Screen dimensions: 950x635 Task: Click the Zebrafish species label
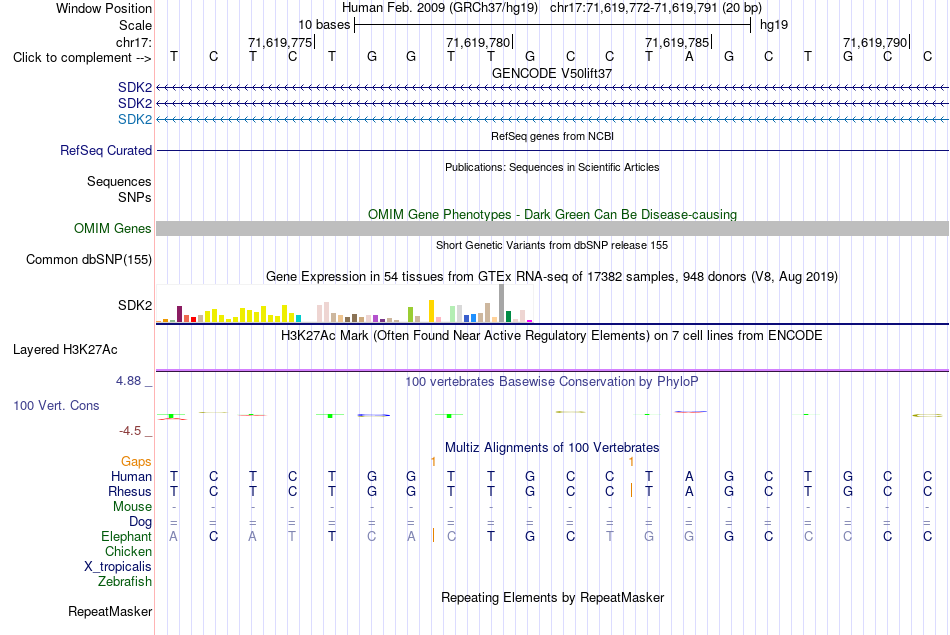click(125, 581)
